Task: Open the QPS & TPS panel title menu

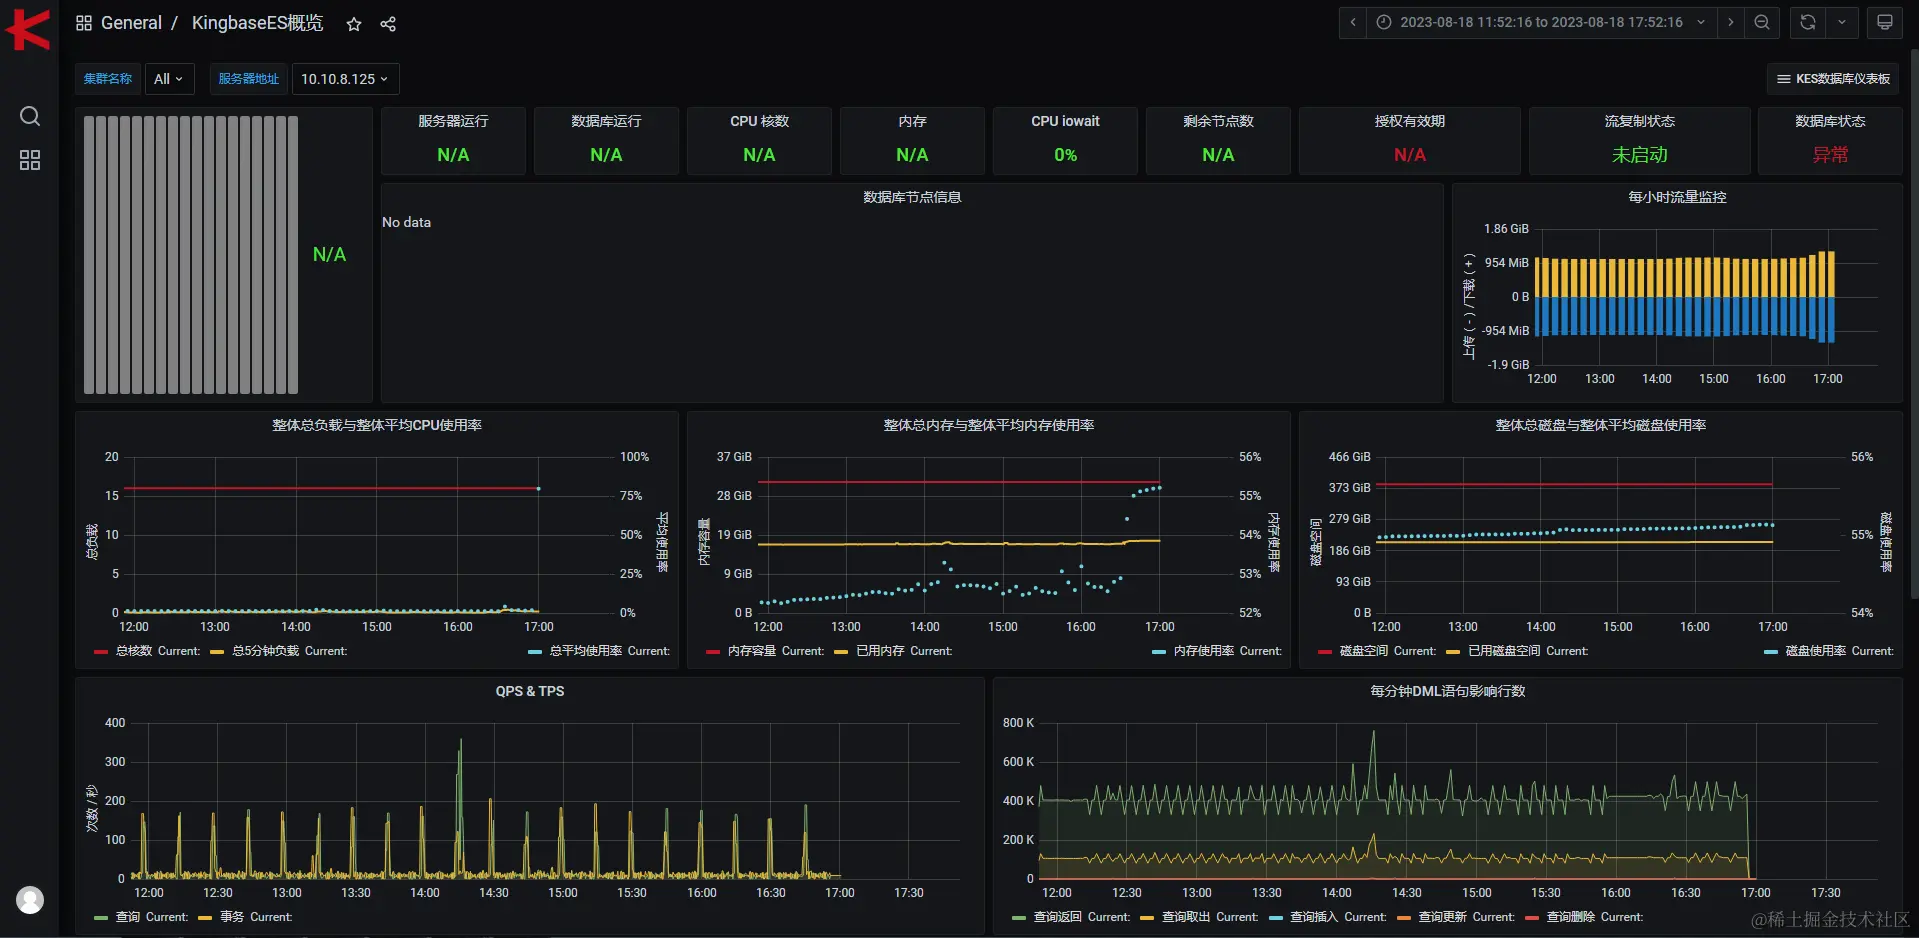Action: [x=530, y=691]
